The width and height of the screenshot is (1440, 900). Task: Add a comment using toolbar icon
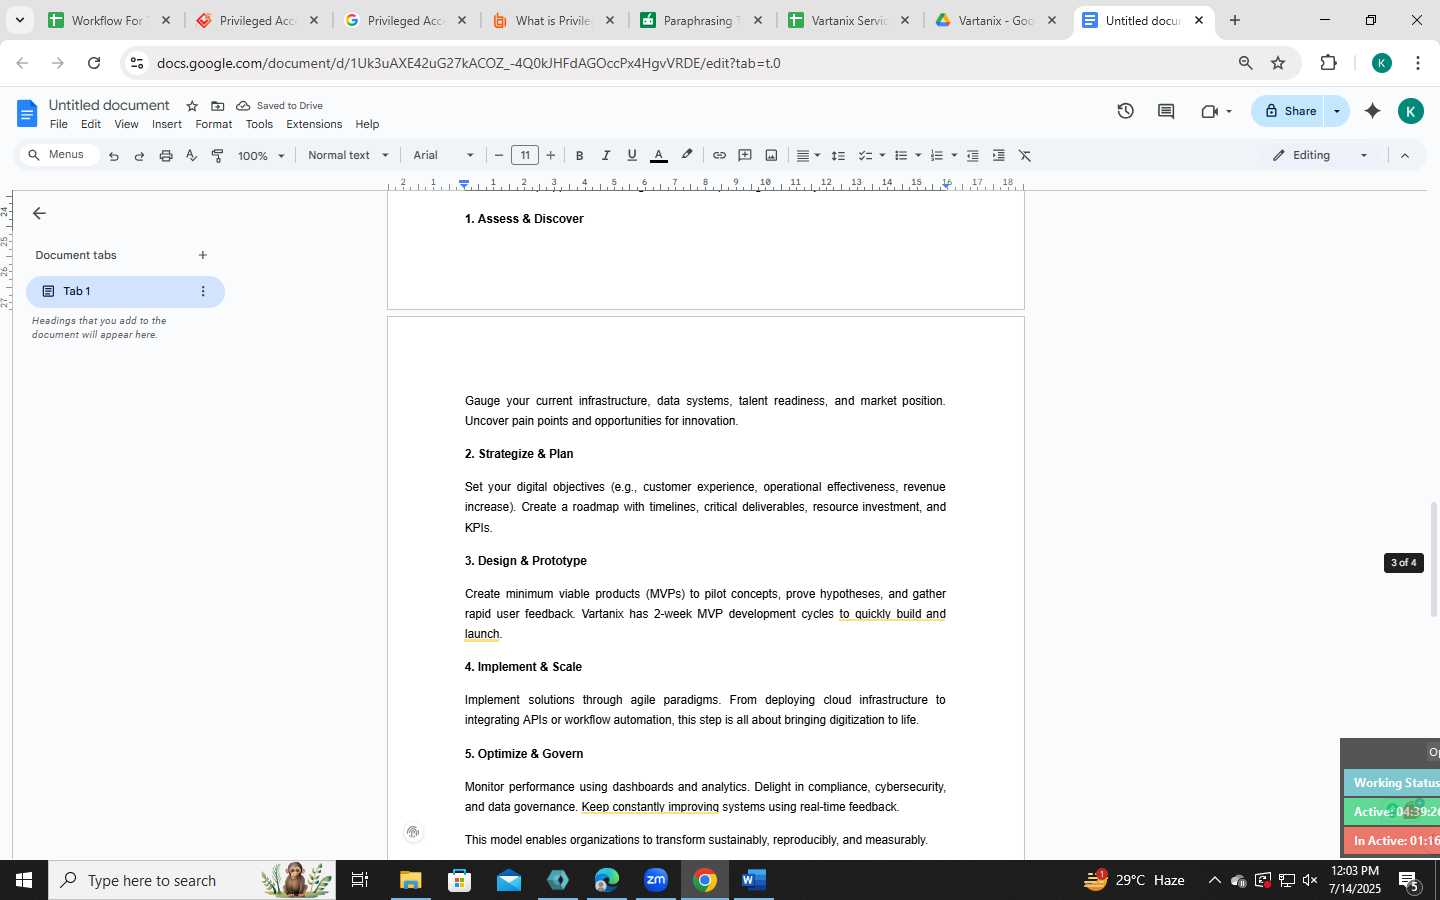[x=745, y=156]
